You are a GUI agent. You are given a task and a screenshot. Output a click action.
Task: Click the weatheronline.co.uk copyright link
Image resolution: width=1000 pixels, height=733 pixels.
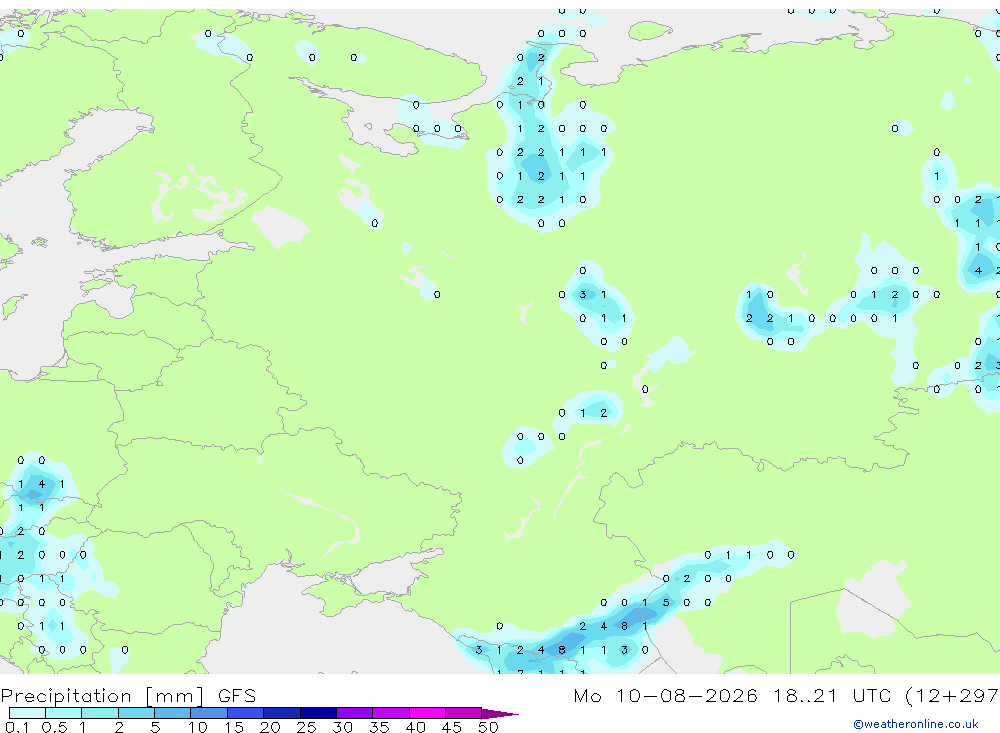click(916, 724)
